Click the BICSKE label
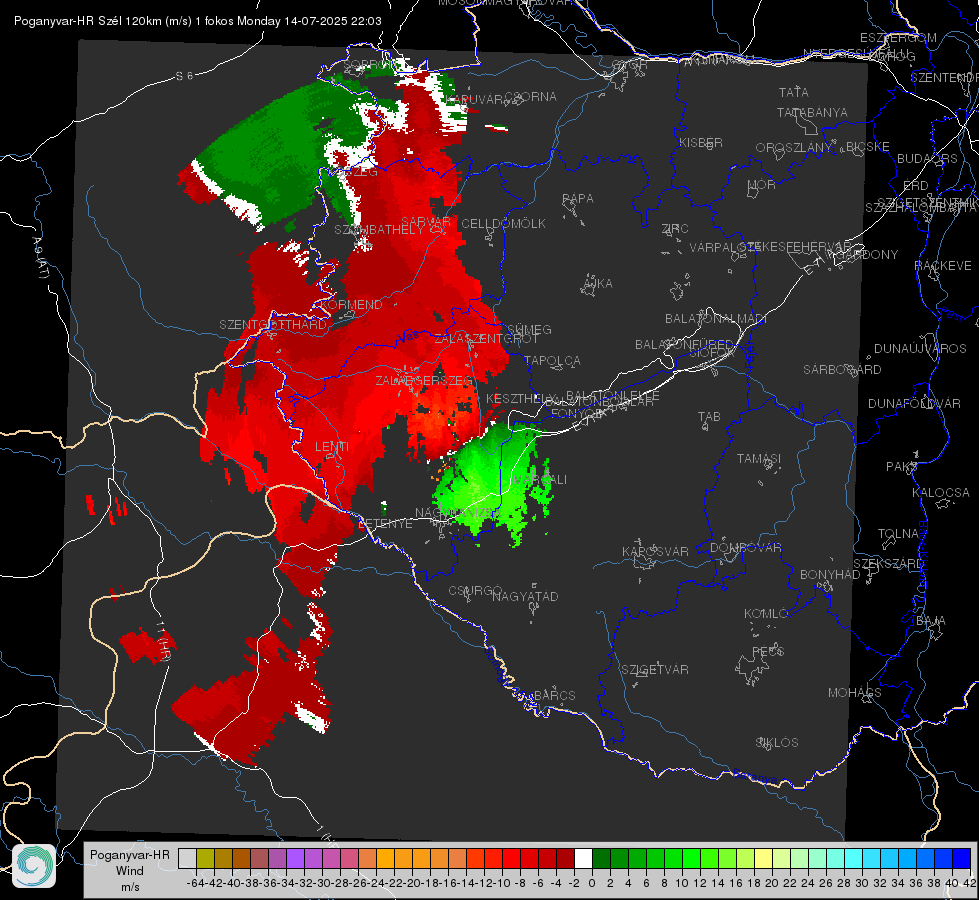The height and width of the screenshot is (900, 979). (868, 146)
